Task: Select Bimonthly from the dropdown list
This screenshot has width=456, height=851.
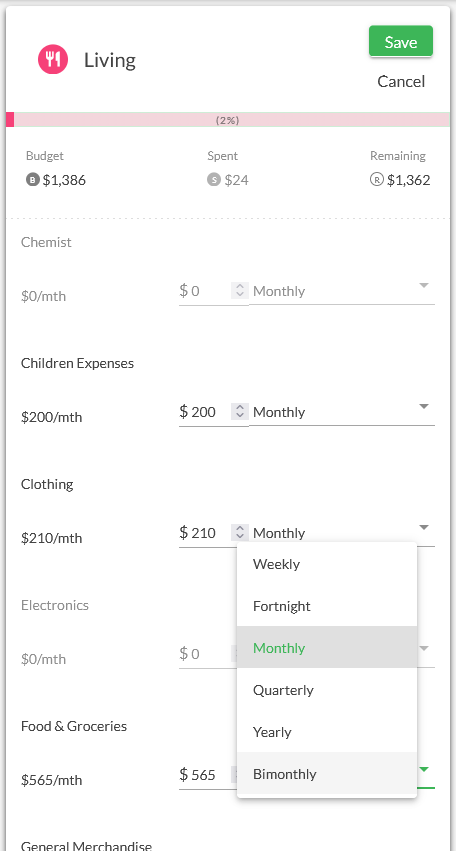Action: [327, 773]
